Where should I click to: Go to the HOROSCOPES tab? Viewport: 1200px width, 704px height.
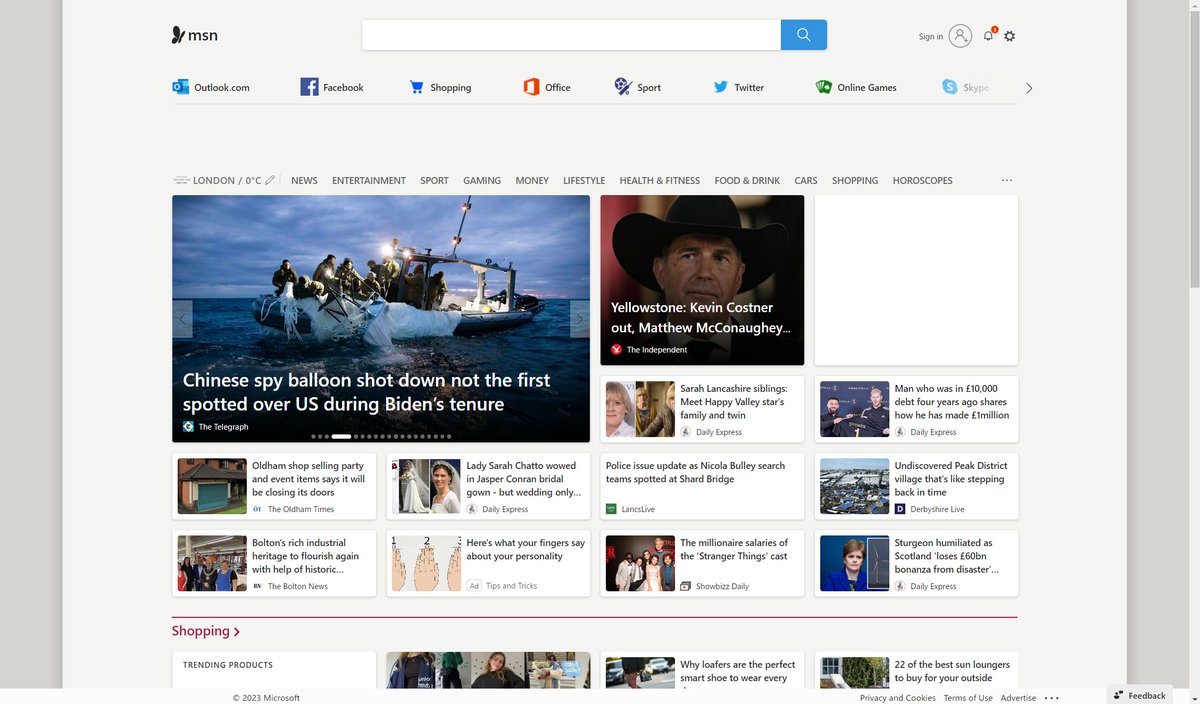pos(922,181)
